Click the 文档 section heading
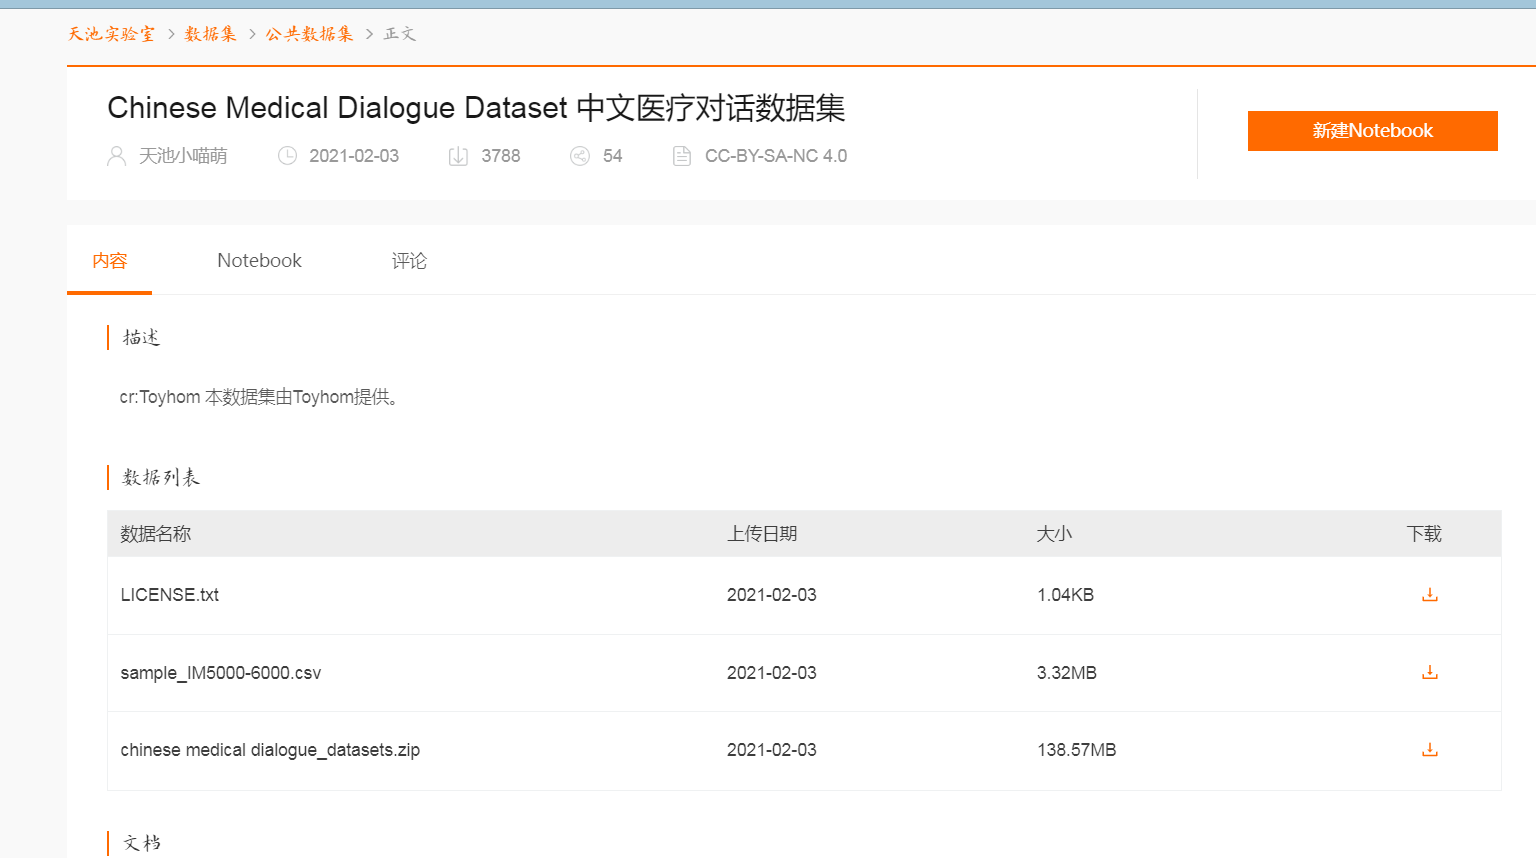 pos(142,843)
